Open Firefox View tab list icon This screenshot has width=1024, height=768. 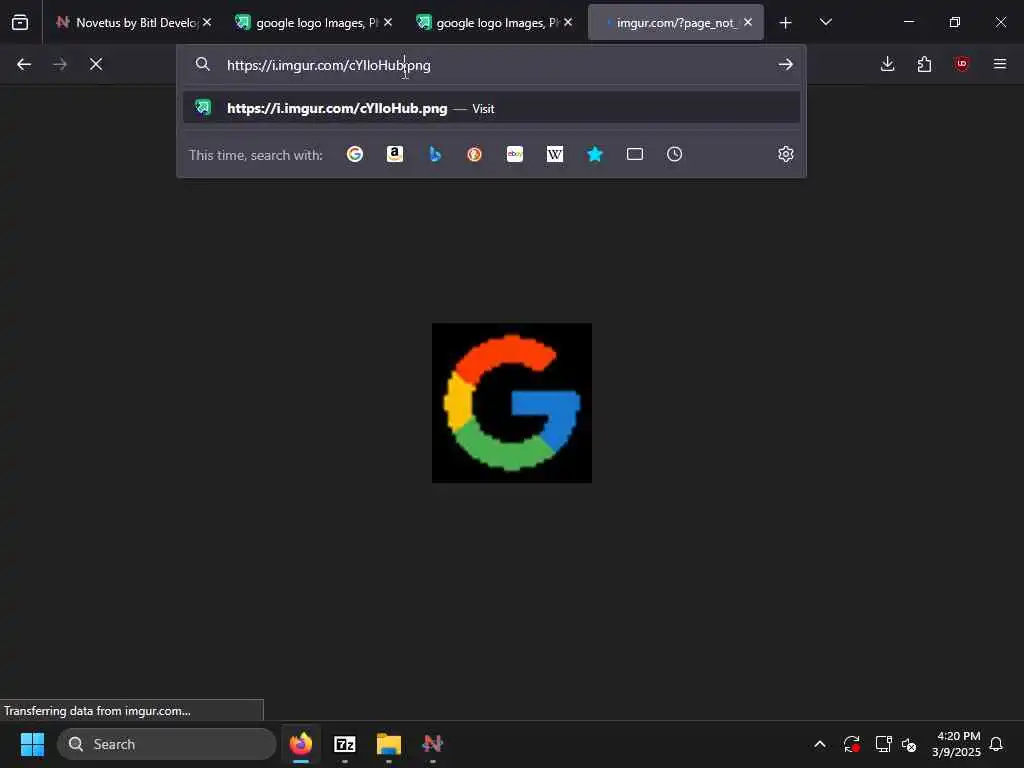[20, 22]
